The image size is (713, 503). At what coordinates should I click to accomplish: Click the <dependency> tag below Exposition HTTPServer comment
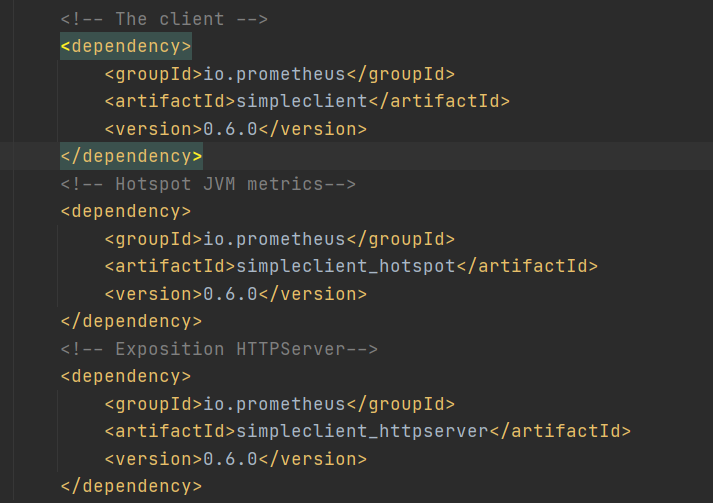point(126,377)
